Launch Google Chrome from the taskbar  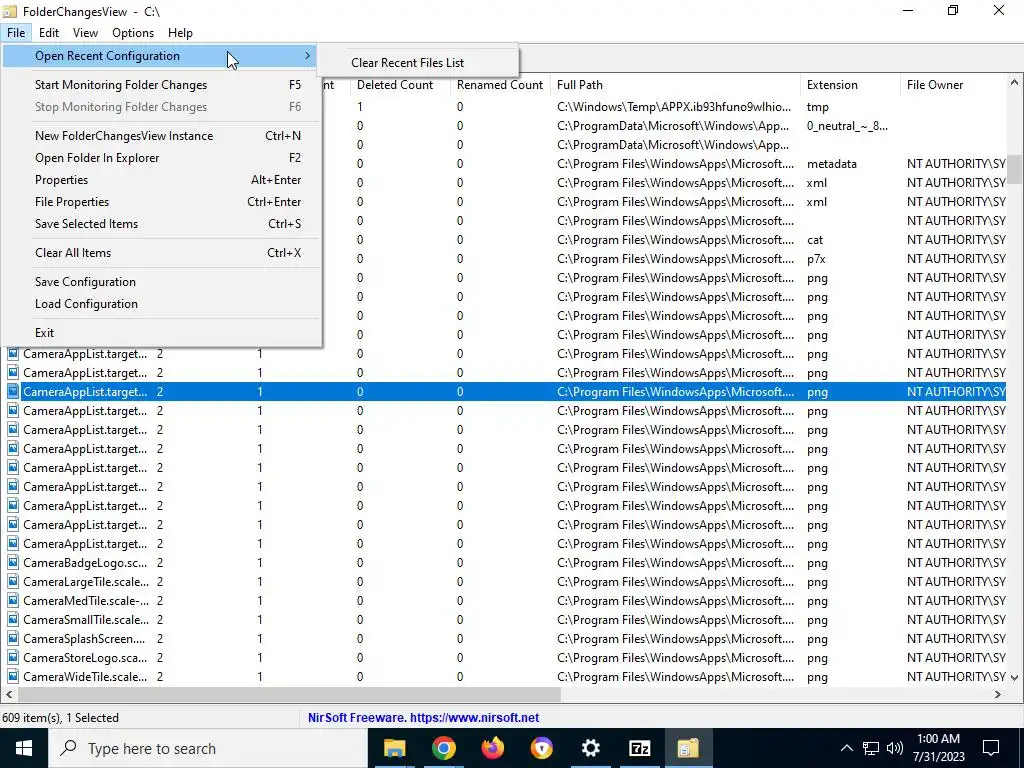(x=443, y=748)
